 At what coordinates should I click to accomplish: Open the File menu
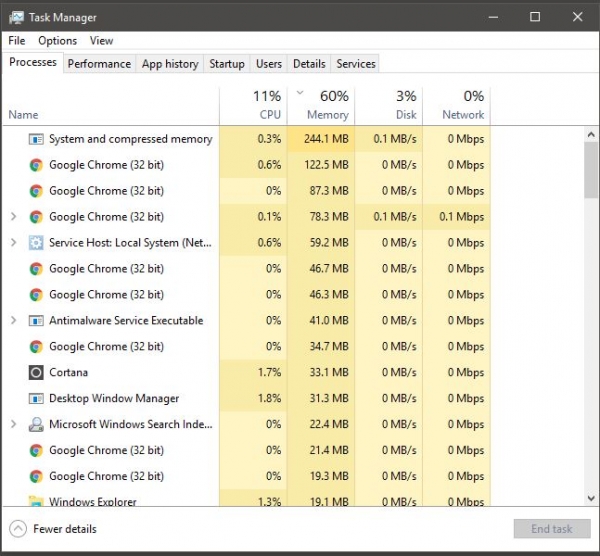(16, 41)
